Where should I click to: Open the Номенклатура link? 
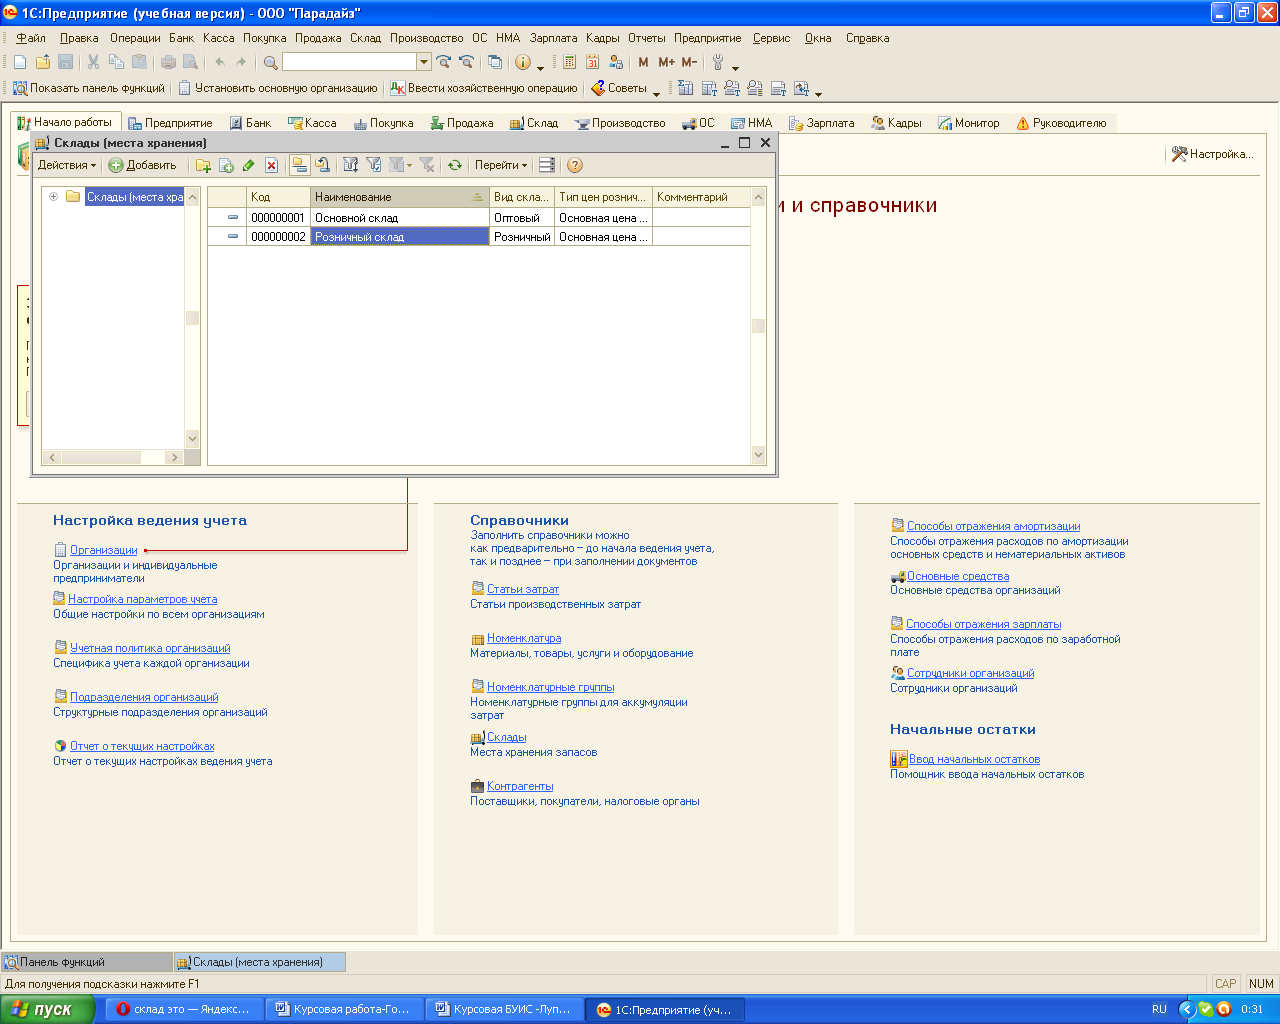pyautogui.click(x=524, y=638)
